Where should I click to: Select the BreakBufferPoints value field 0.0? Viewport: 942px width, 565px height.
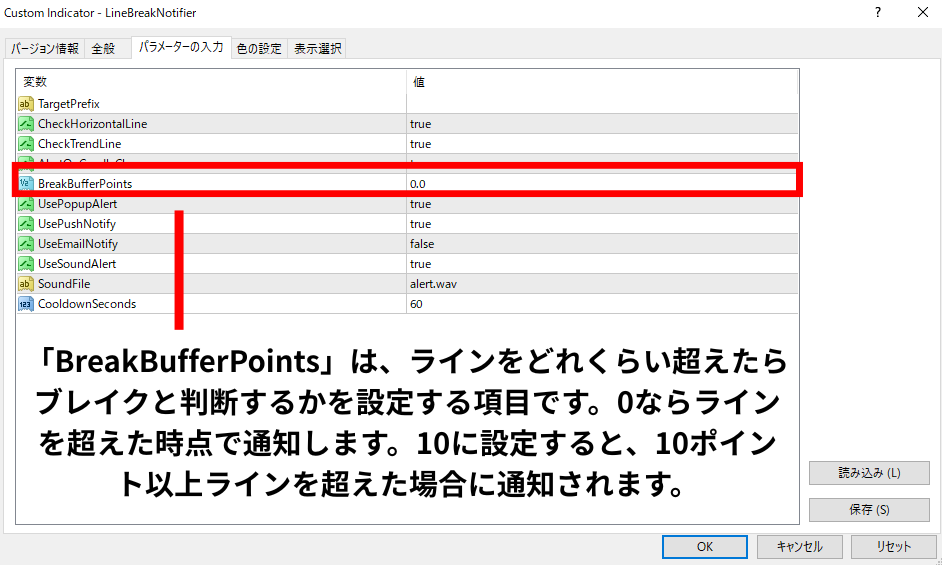tap(600, 184)
